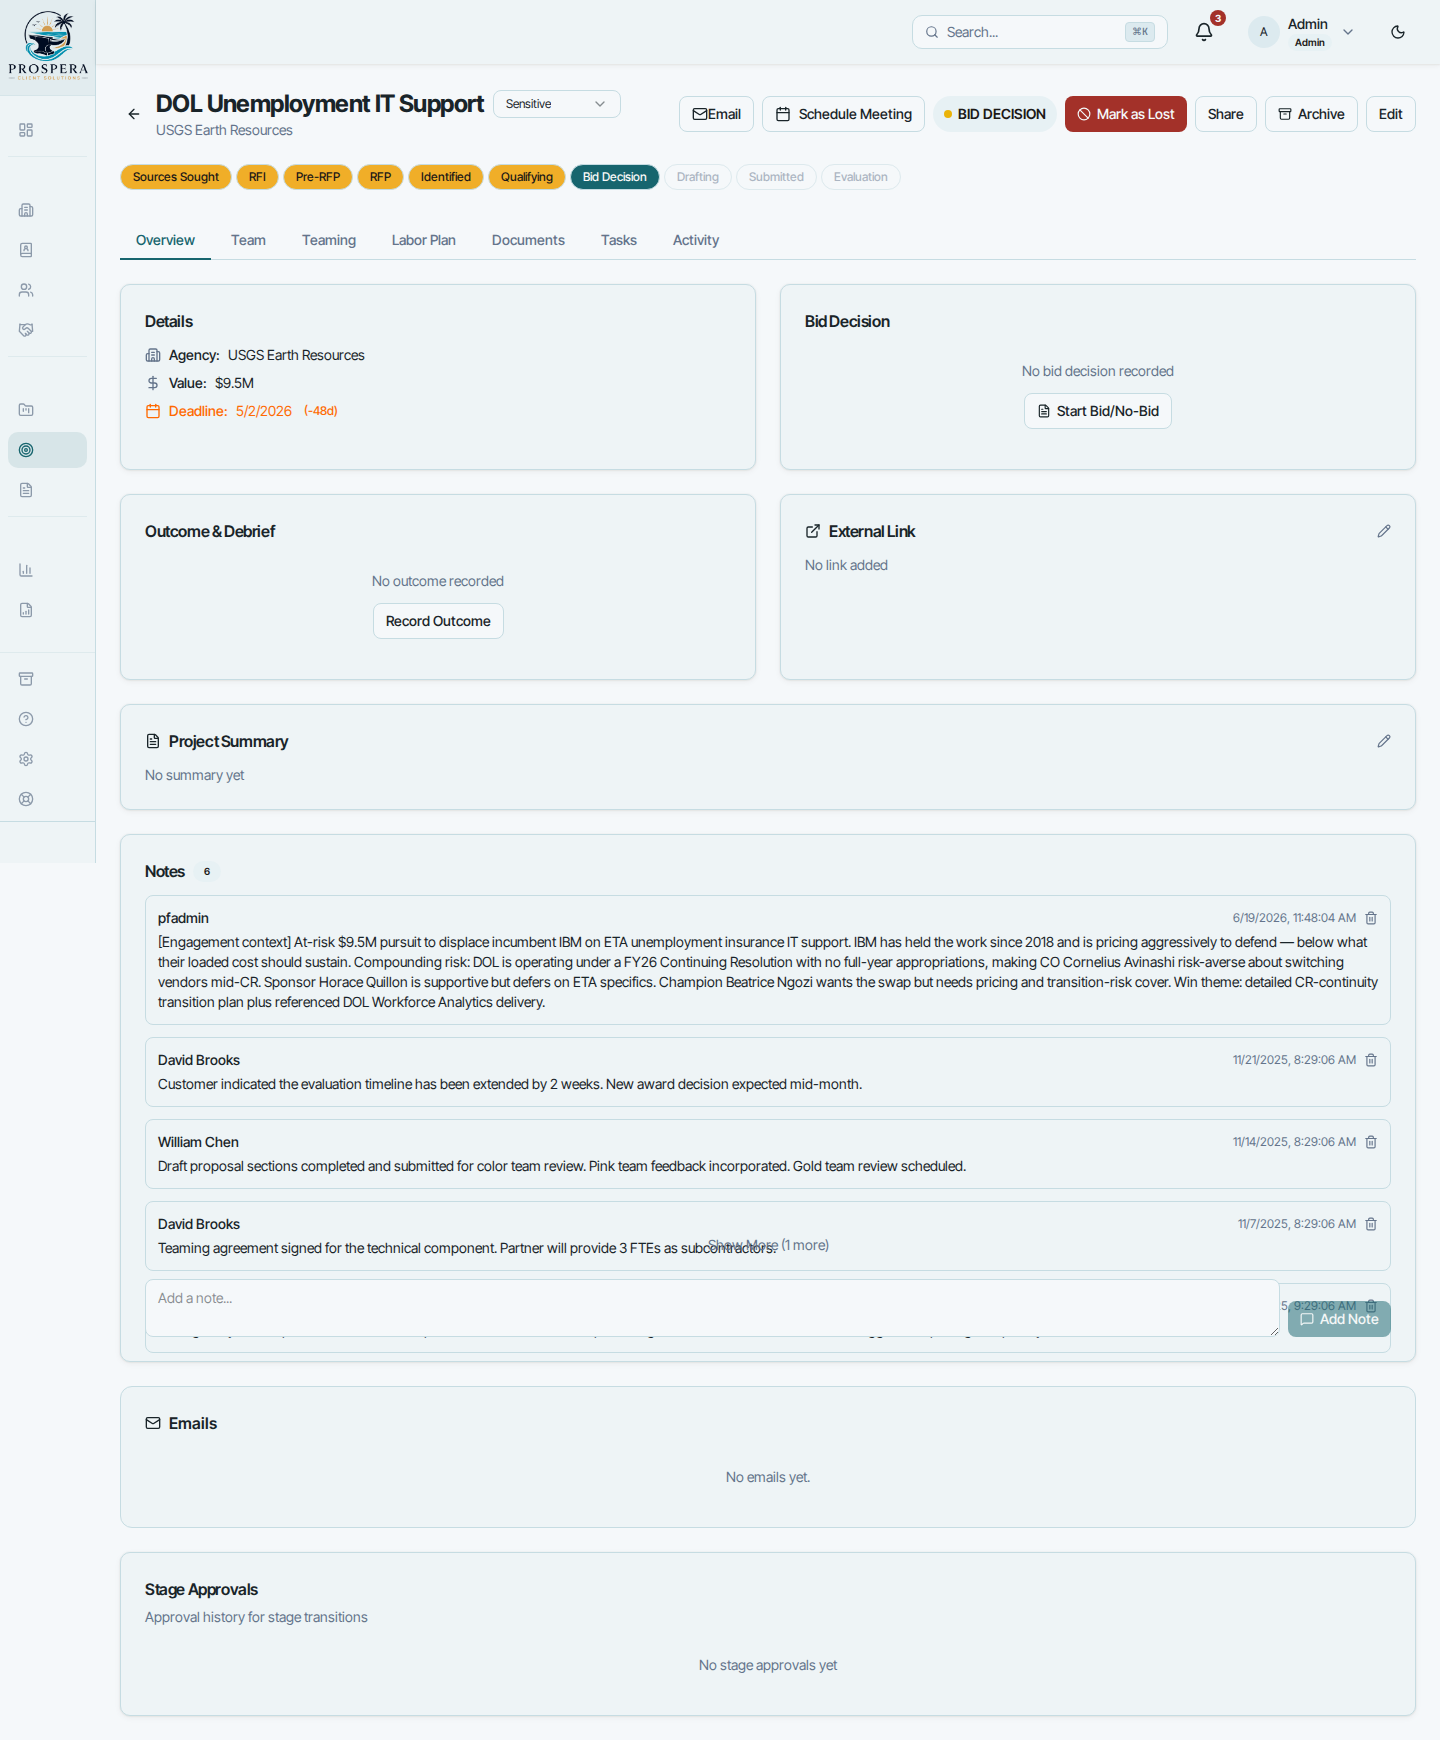Screen dimensions: 1440x1740
Task: Click Show More notes link
Action: point(768,1245)
